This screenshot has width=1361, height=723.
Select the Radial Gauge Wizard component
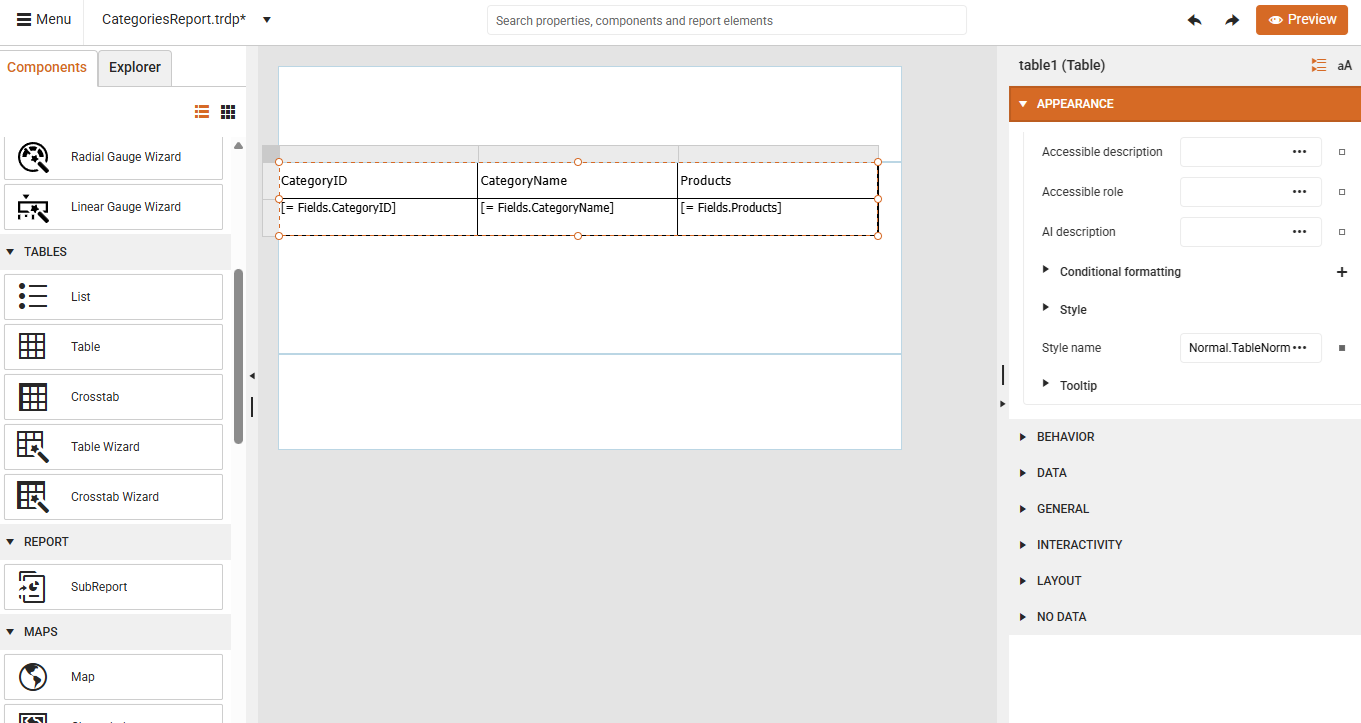click(x=113, y=157)
